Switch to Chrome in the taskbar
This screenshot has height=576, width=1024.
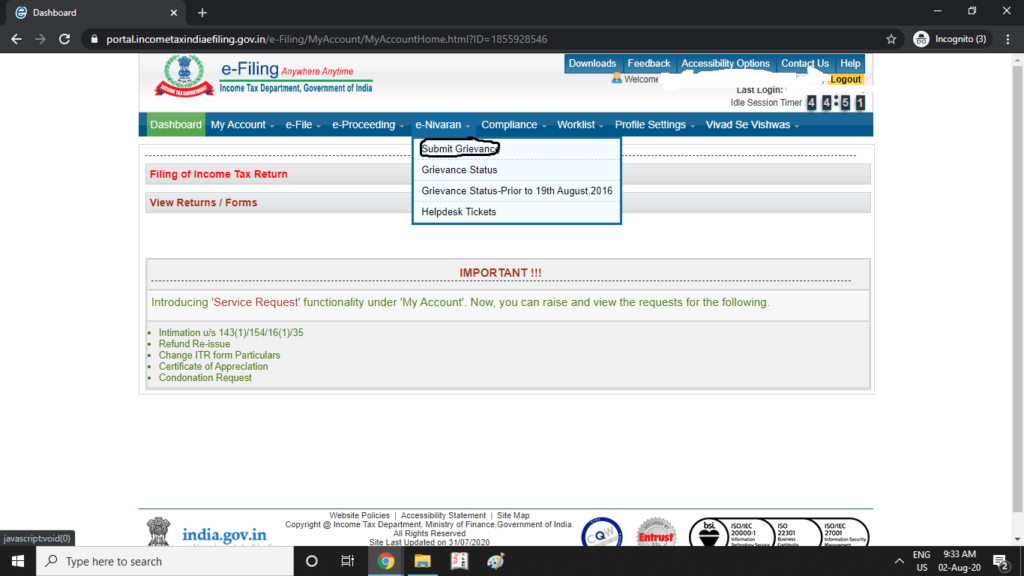(x=385, y=561)
